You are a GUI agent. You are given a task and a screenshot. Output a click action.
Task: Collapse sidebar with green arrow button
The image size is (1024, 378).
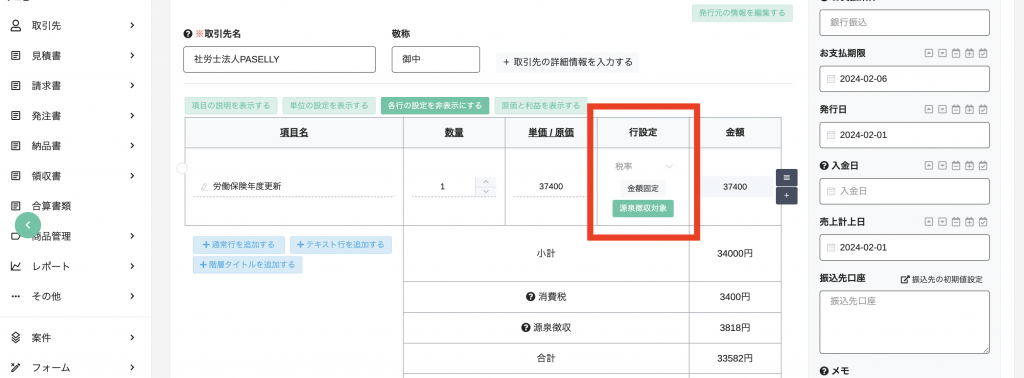[x=28, y=225]
